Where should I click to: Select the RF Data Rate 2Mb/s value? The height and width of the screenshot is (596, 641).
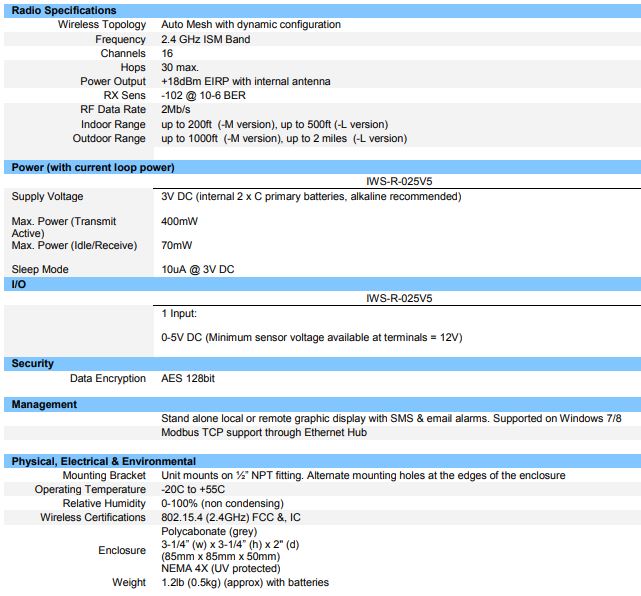[177, 110]
